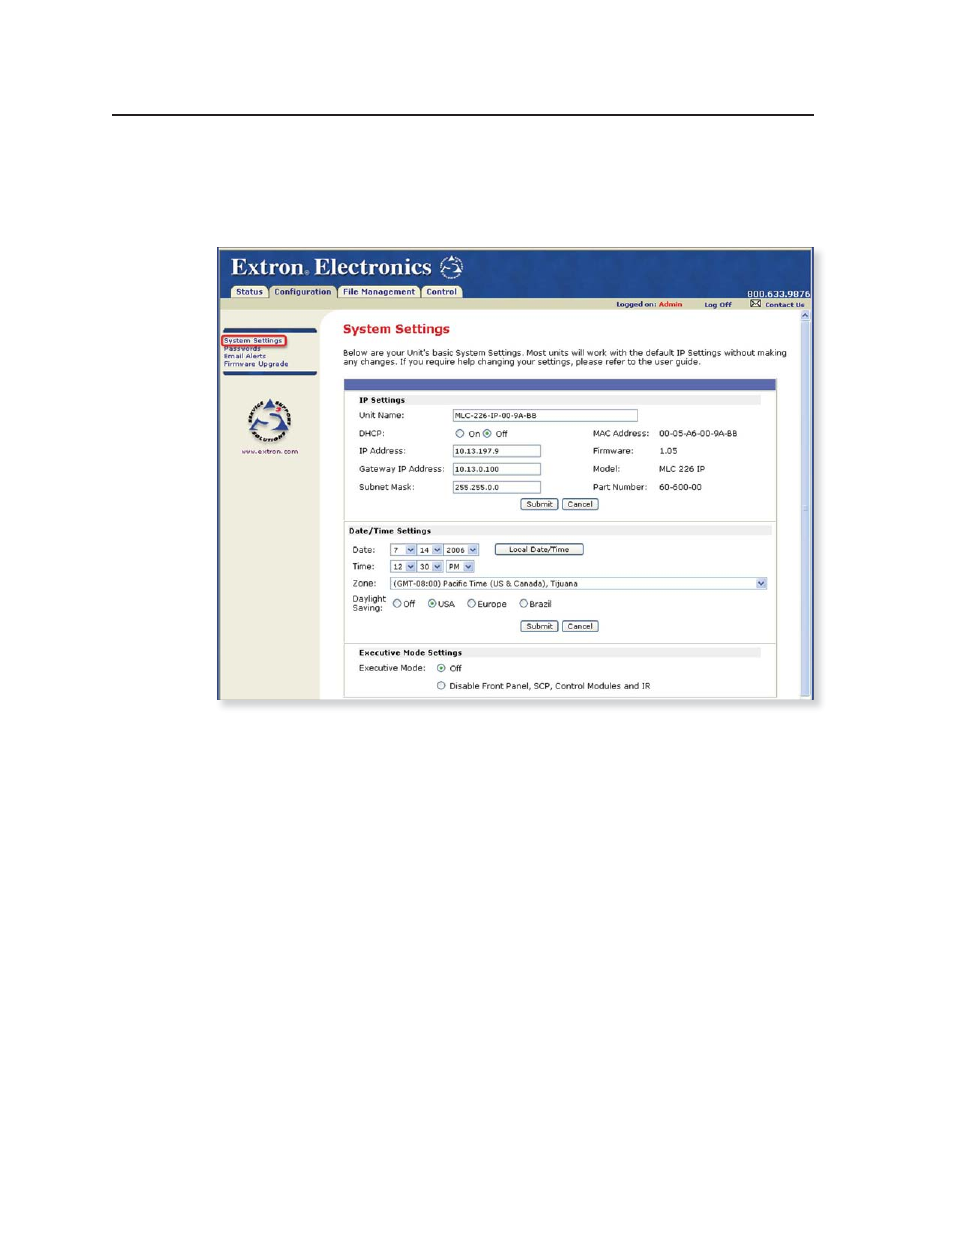Open the Time minutes dropdown showing 30
The width and height of the screenshot is (954, 1235).
[430, 566]
